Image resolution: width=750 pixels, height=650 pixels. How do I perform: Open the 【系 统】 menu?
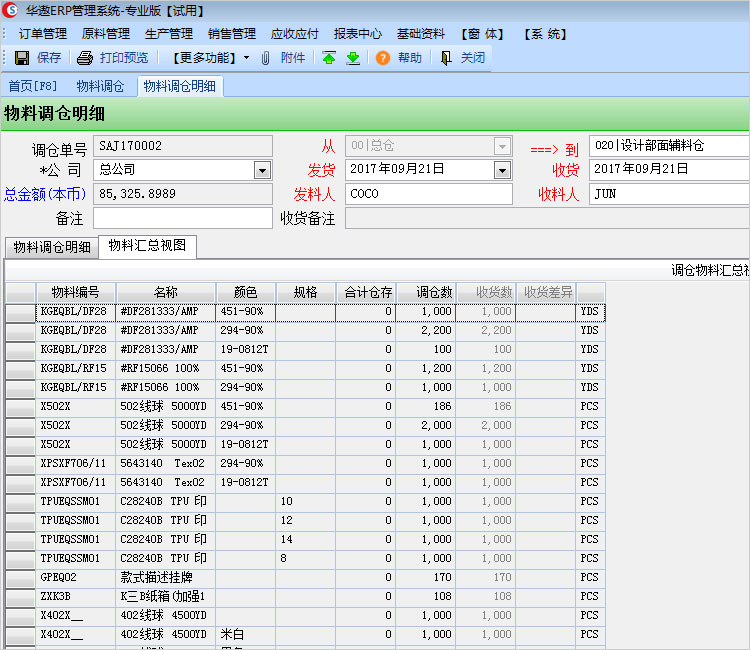(545, 34)
